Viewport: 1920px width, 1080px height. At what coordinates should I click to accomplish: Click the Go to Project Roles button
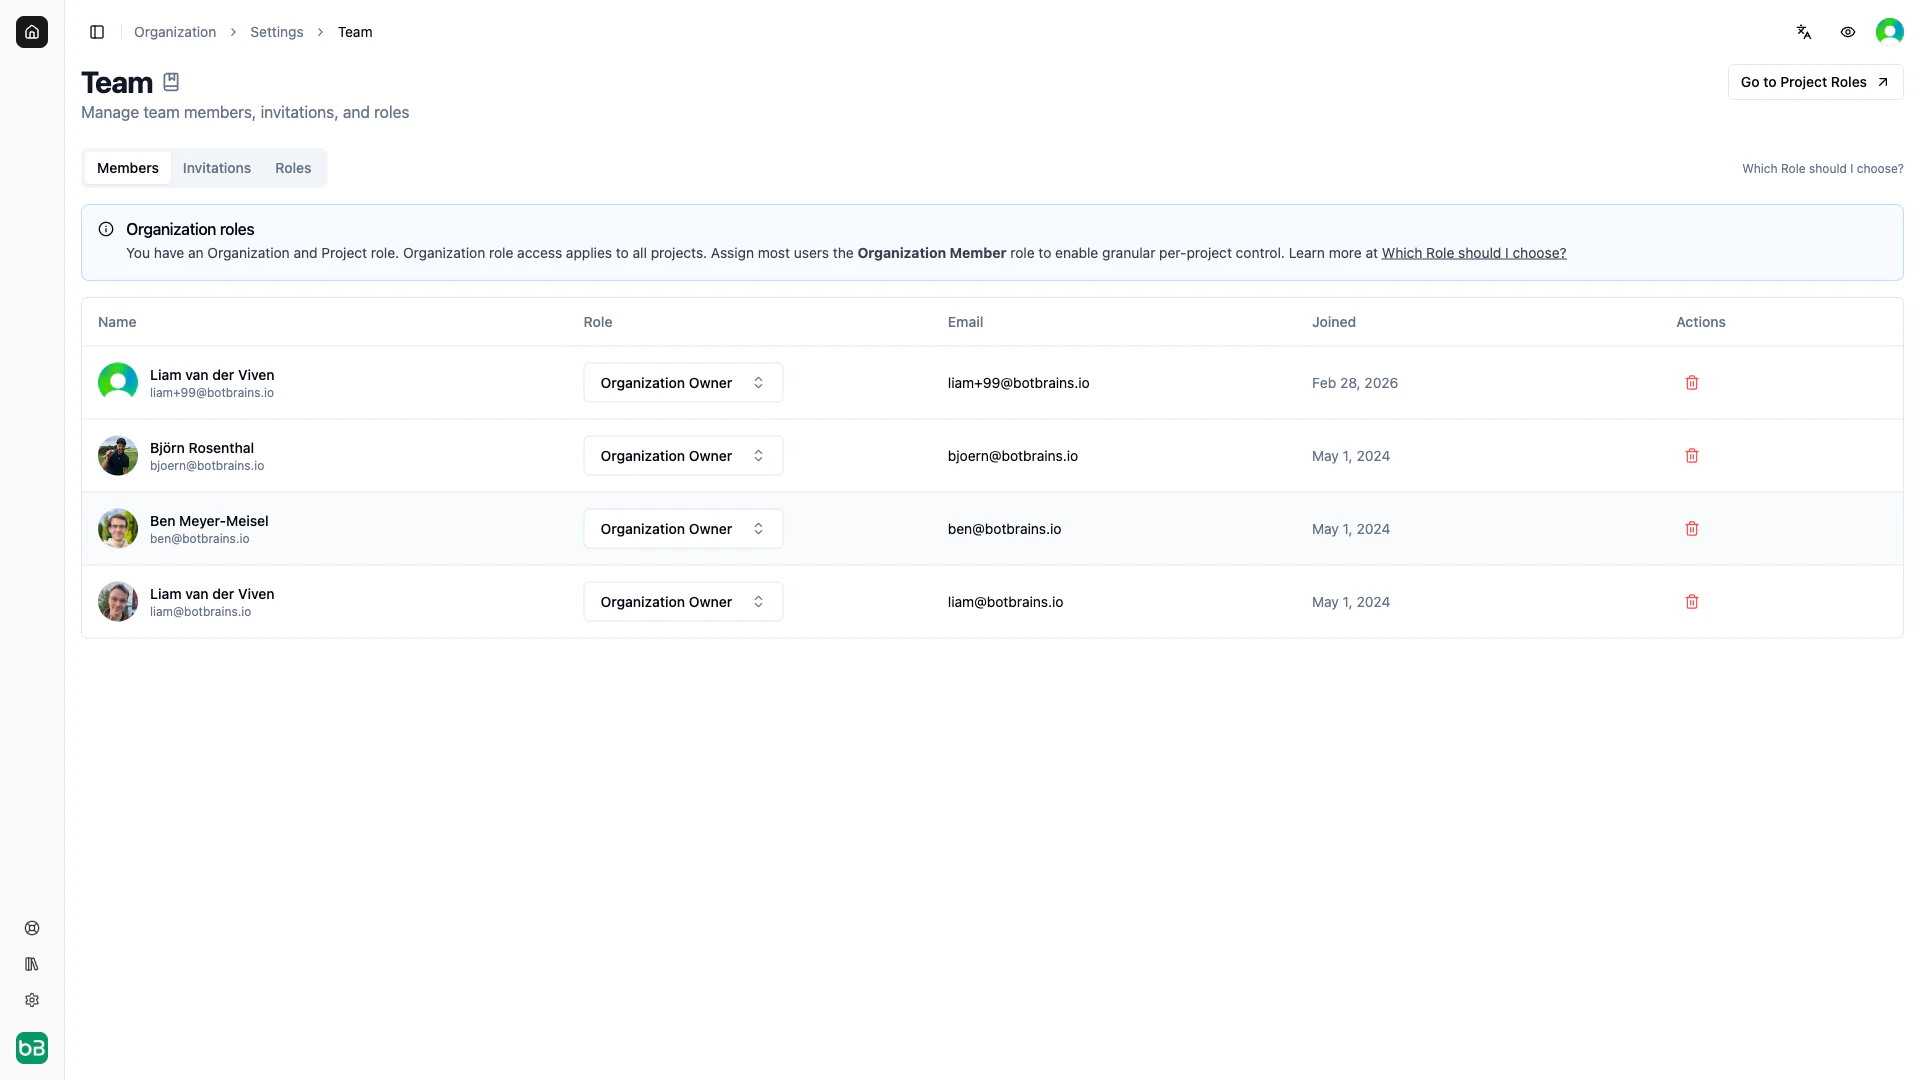1814,82
